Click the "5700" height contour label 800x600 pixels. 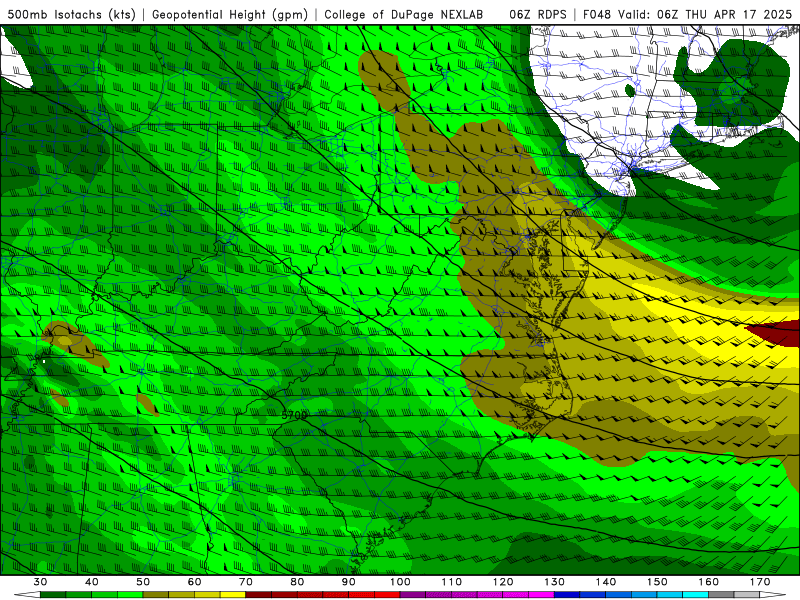[x=294, y=415]
